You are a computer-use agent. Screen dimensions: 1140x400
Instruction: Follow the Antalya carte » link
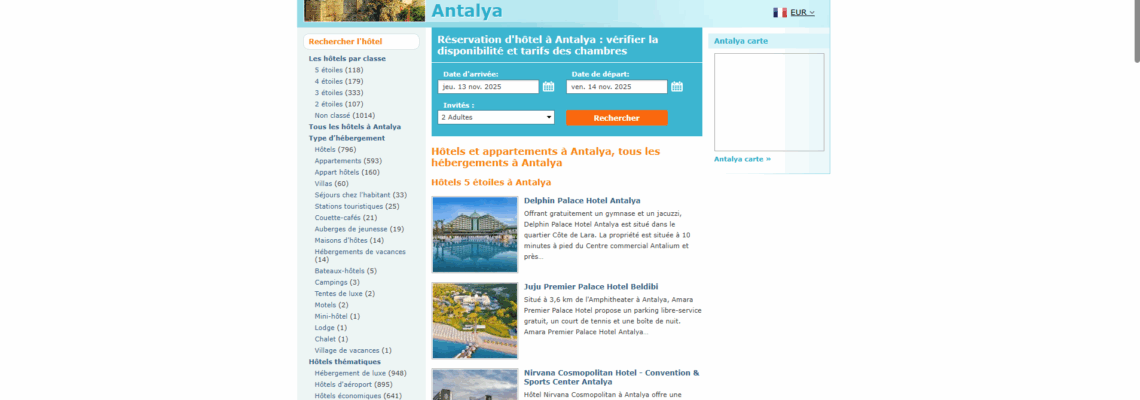(742, 159)
